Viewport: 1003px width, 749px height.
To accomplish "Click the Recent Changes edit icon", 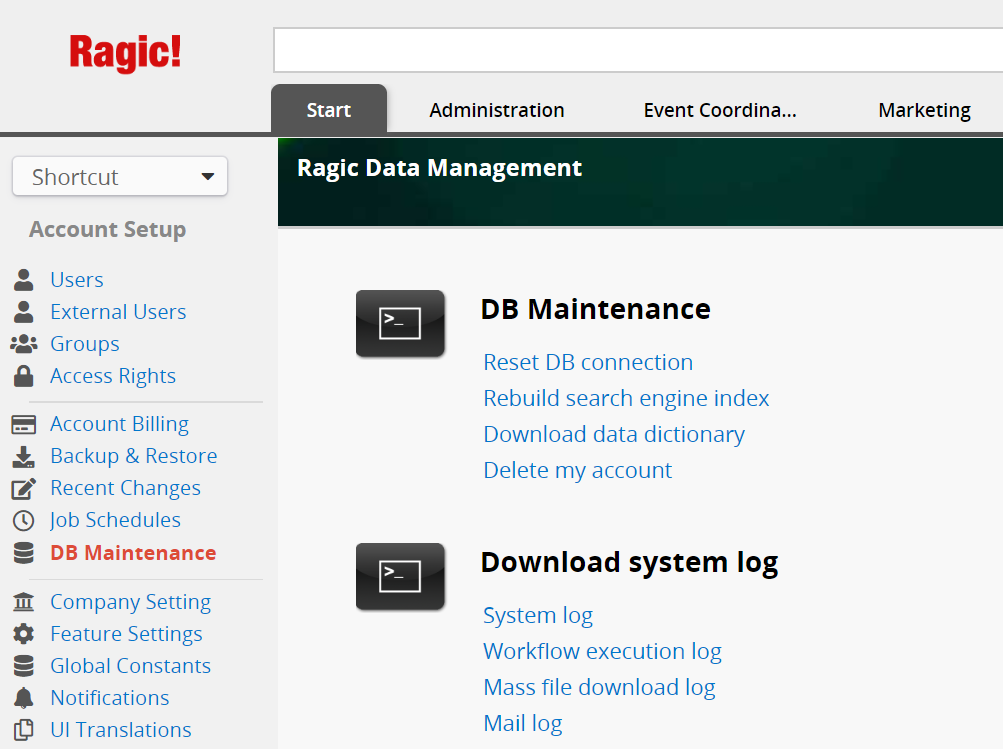I will [x=24, y=489].
